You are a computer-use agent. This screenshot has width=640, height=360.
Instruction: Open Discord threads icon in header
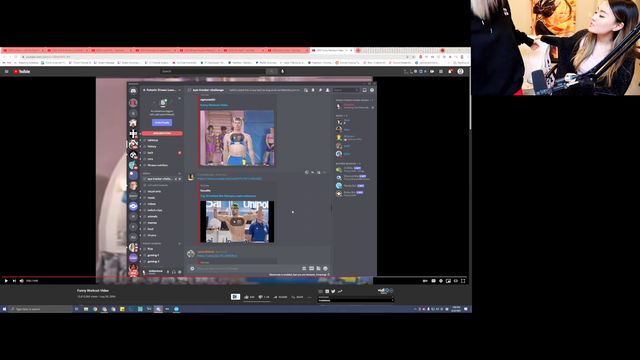tap(306, 90)
